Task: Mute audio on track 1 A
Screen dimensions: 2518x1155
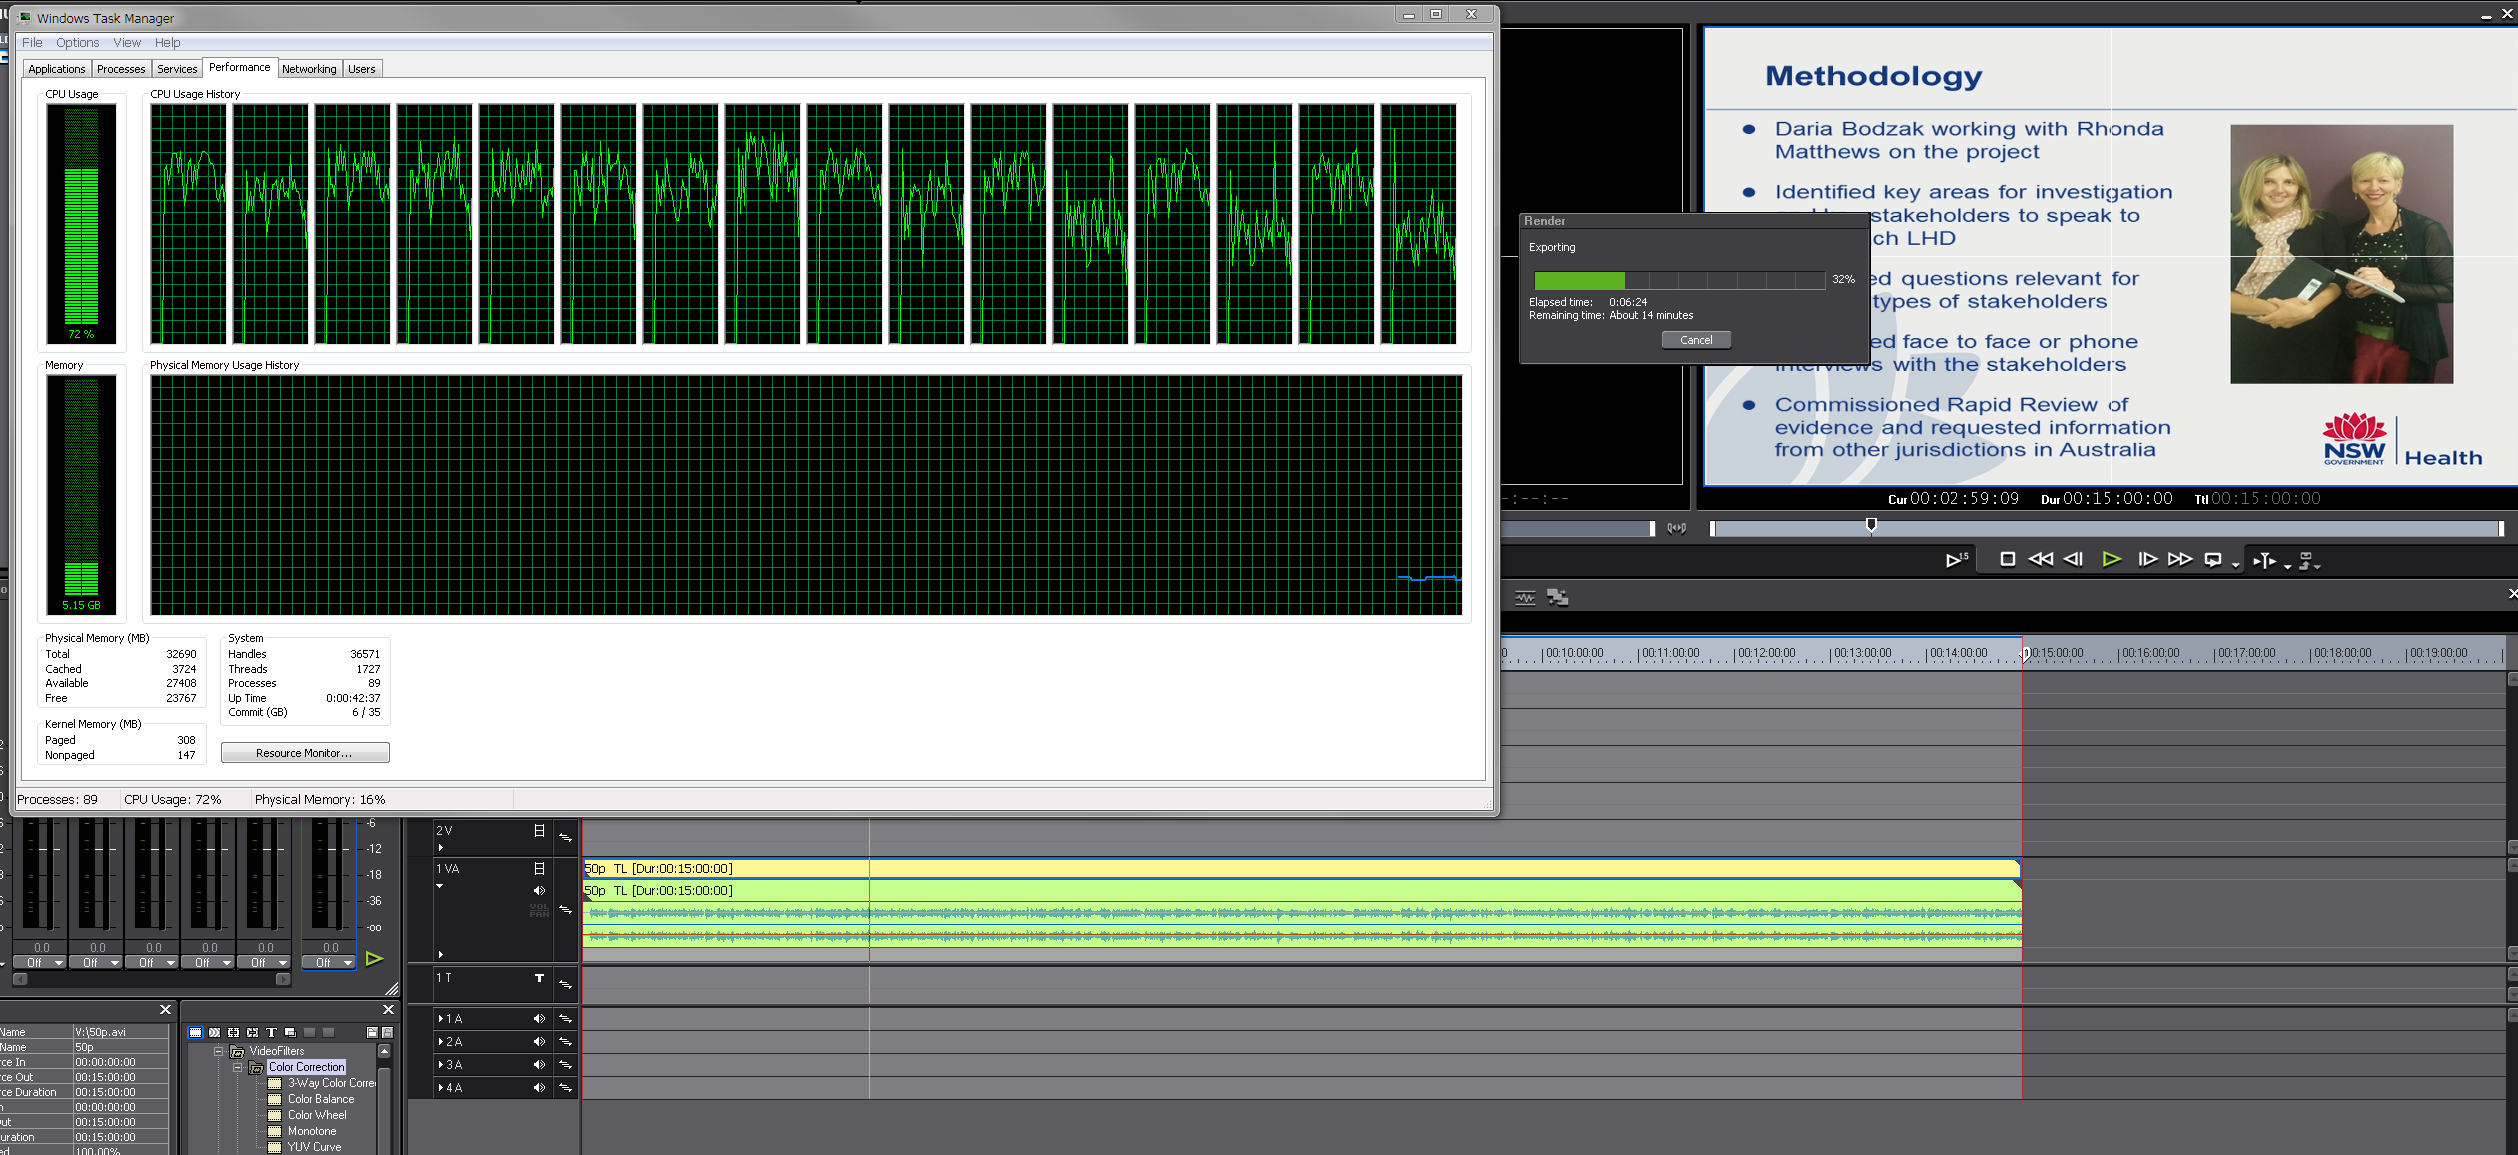Action: point(539,1019)
